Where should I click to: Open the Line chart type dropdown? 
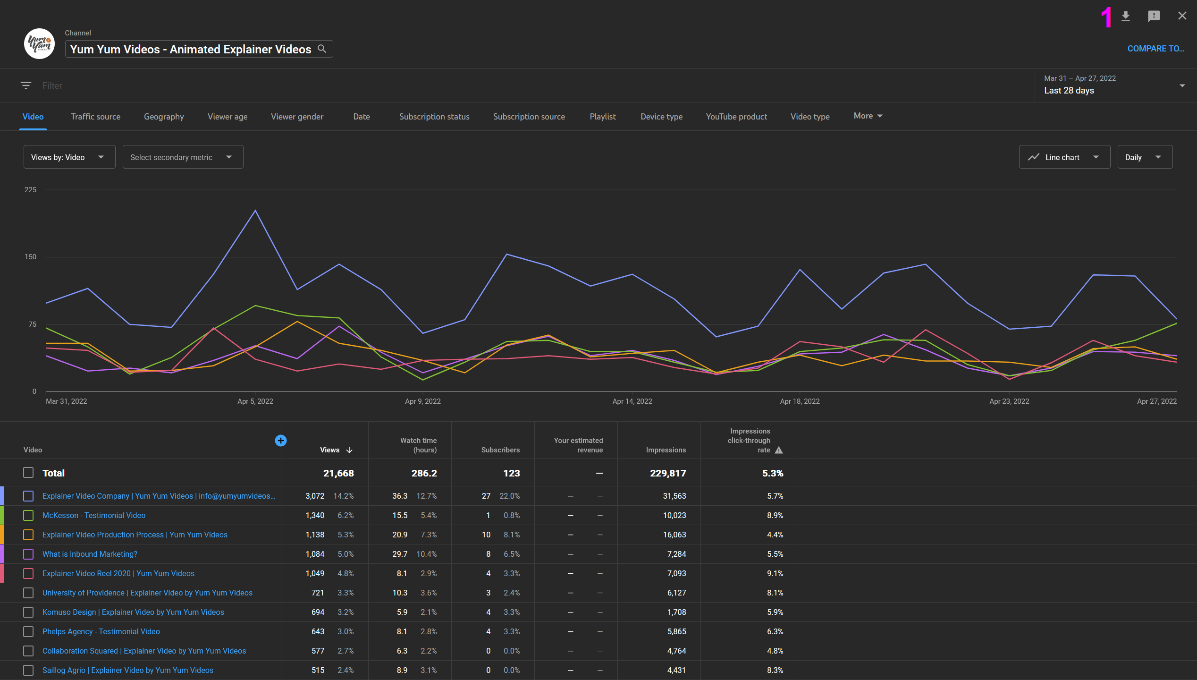1064,157
